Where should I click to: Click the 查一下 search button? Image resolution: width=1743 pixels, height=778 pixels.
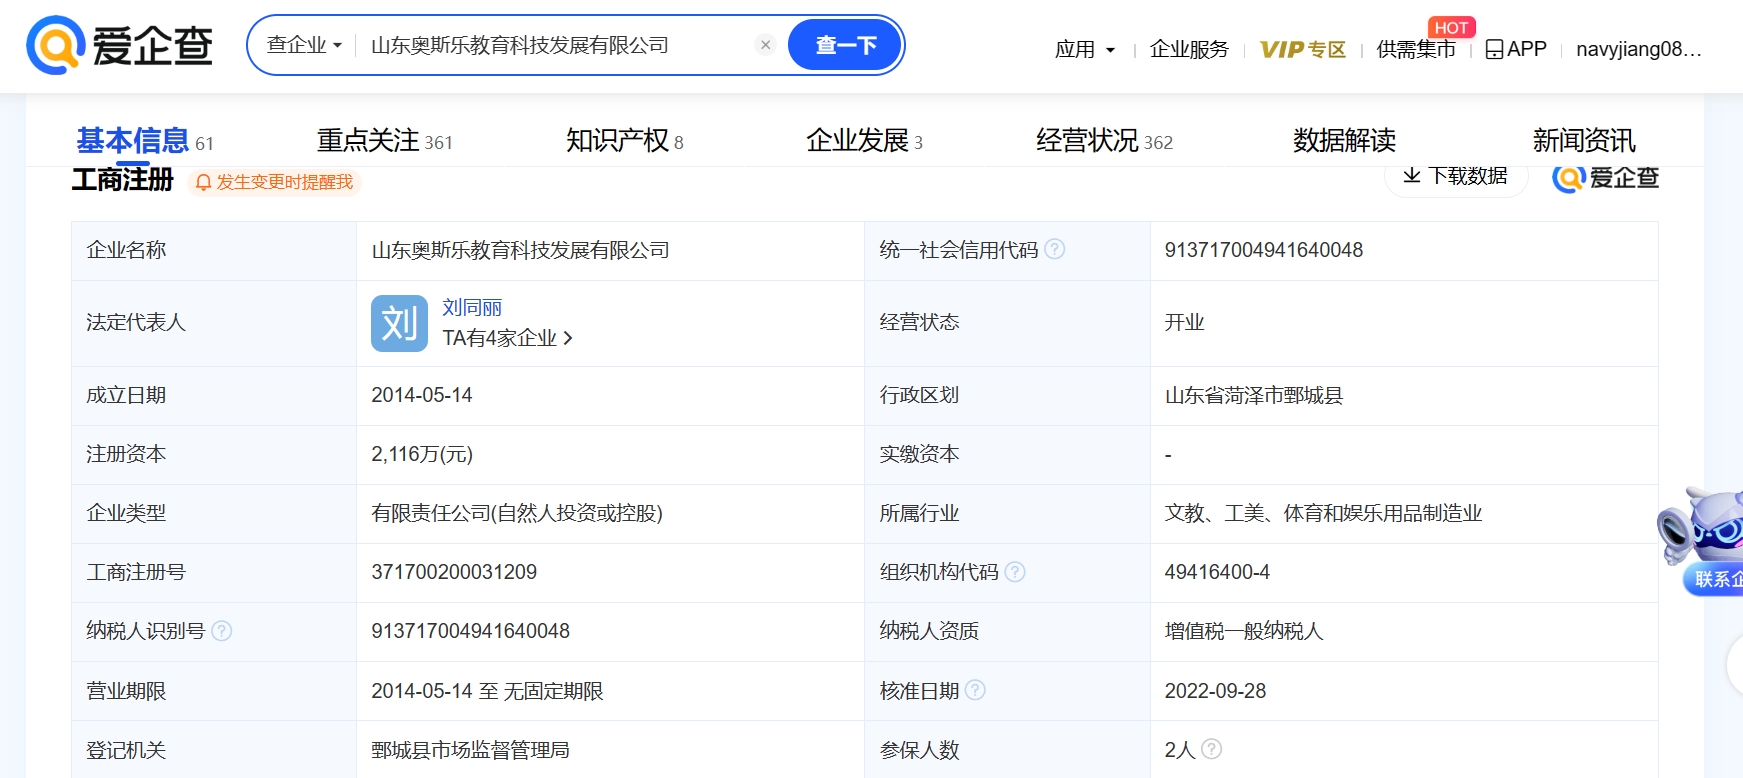coord(845,45)
